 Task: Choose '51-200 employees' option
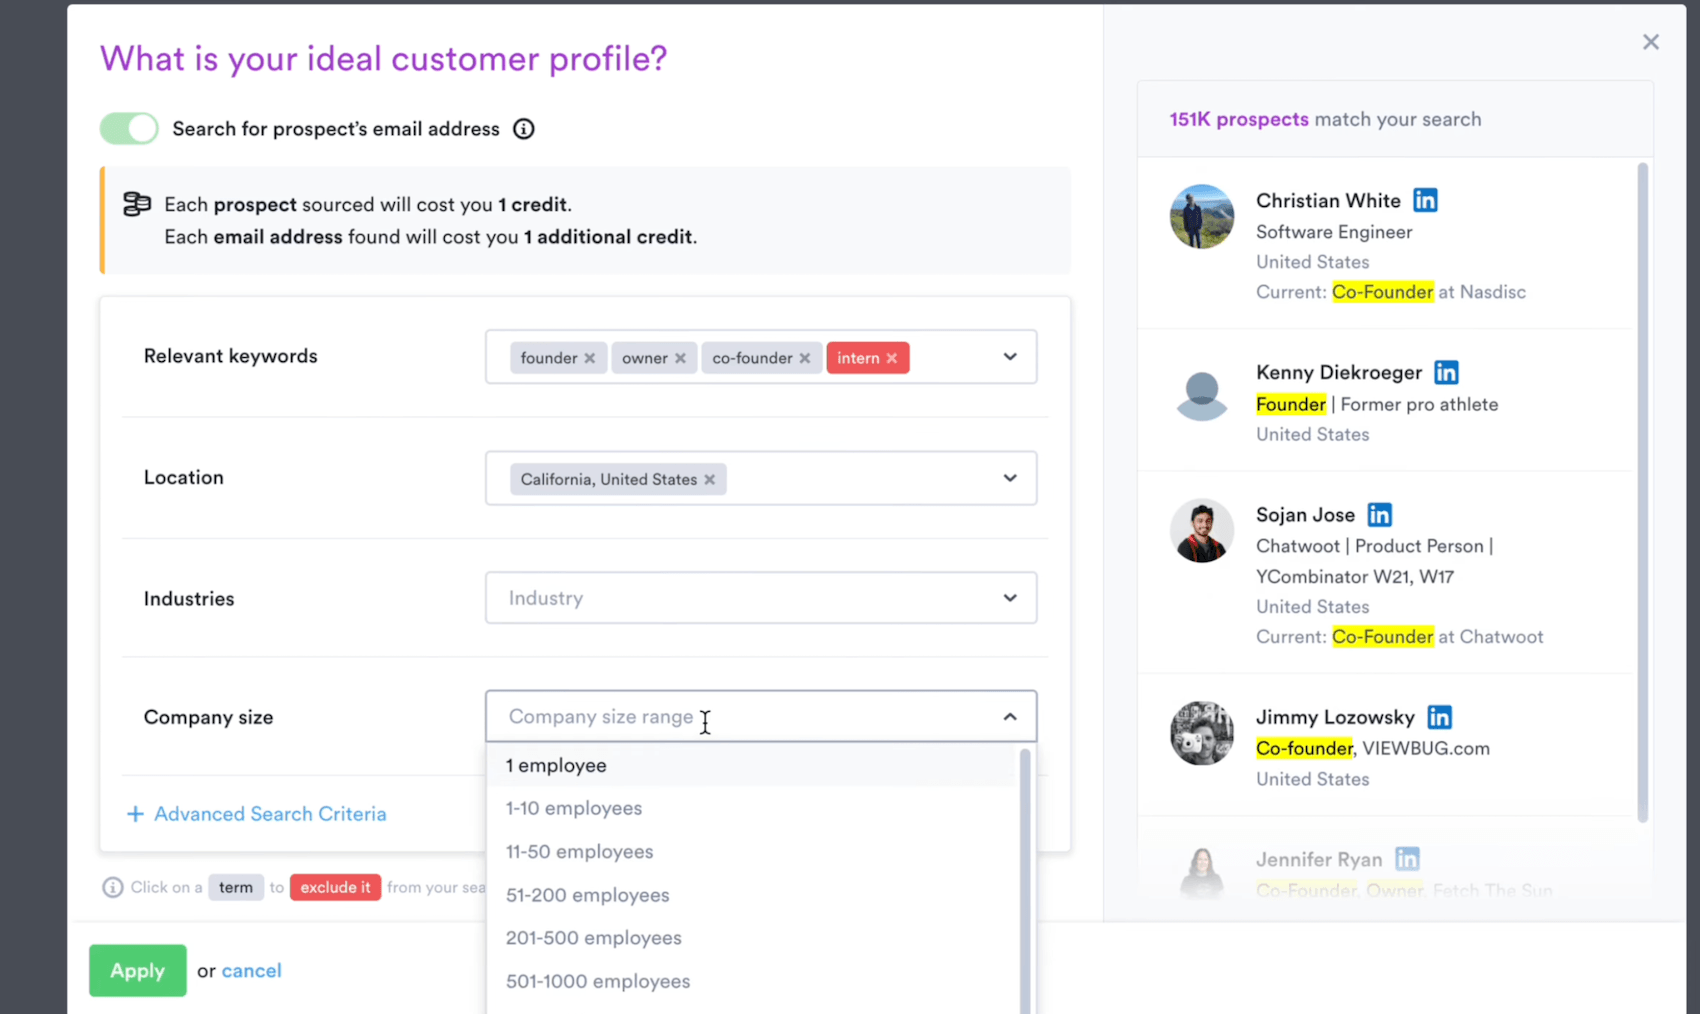point(751,895)
